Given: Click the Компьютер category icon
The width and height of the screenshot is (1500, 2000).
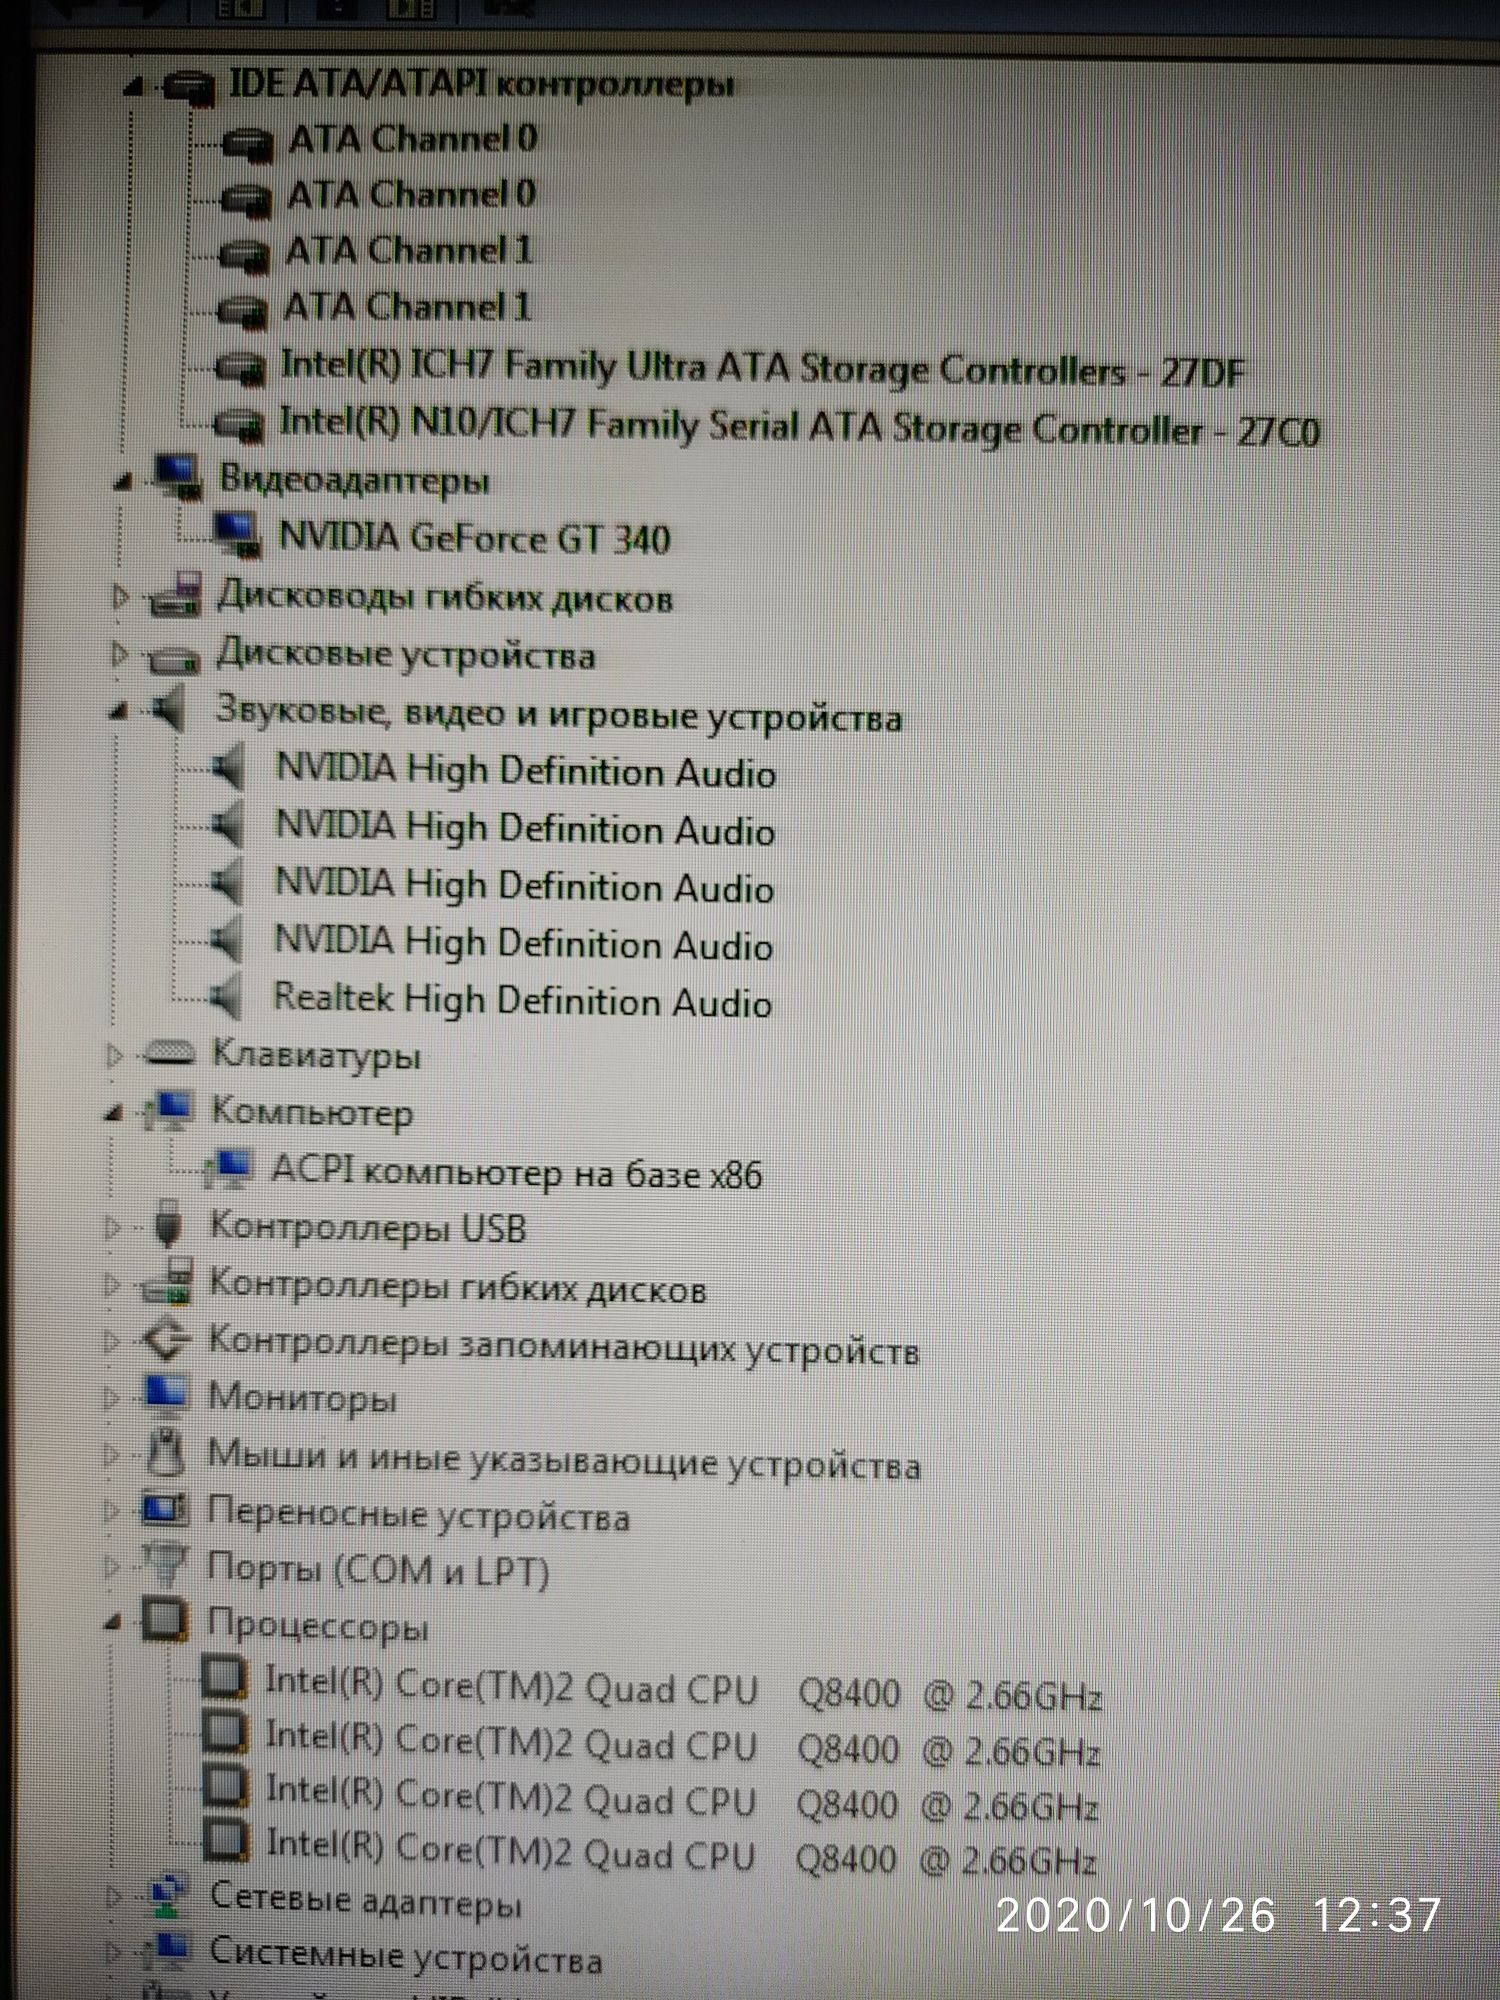Looking at the screenshot, I should click(168, 1111).
